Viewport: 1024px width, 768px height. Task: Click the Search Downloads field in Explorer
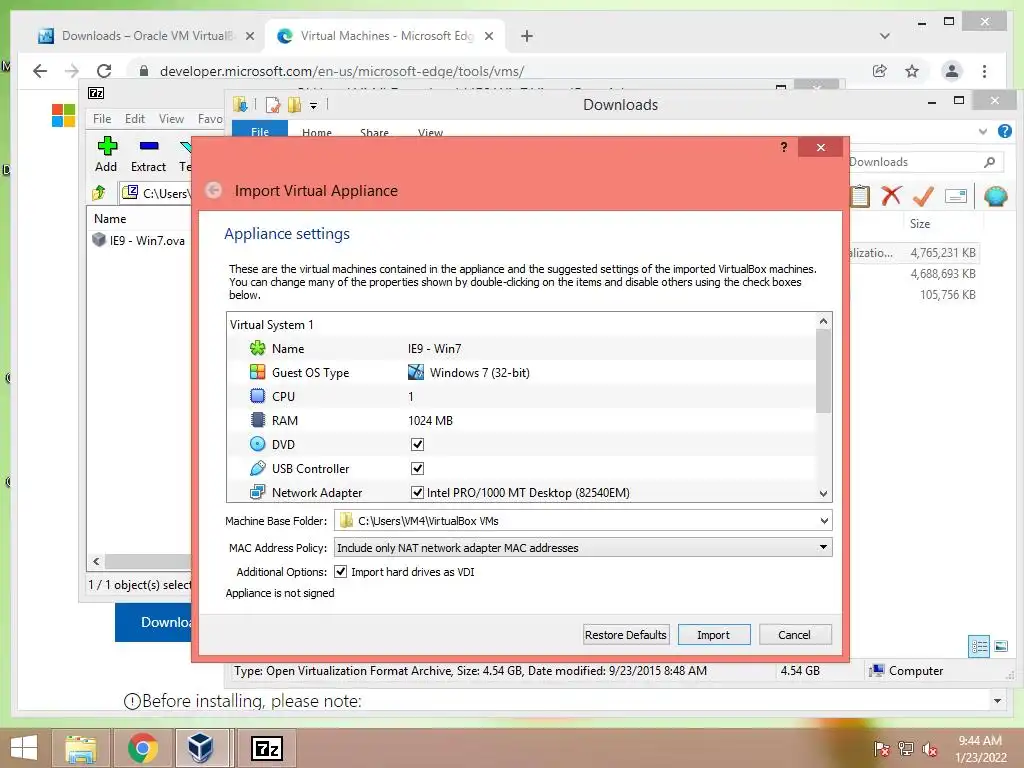click(x=923, y=162)
